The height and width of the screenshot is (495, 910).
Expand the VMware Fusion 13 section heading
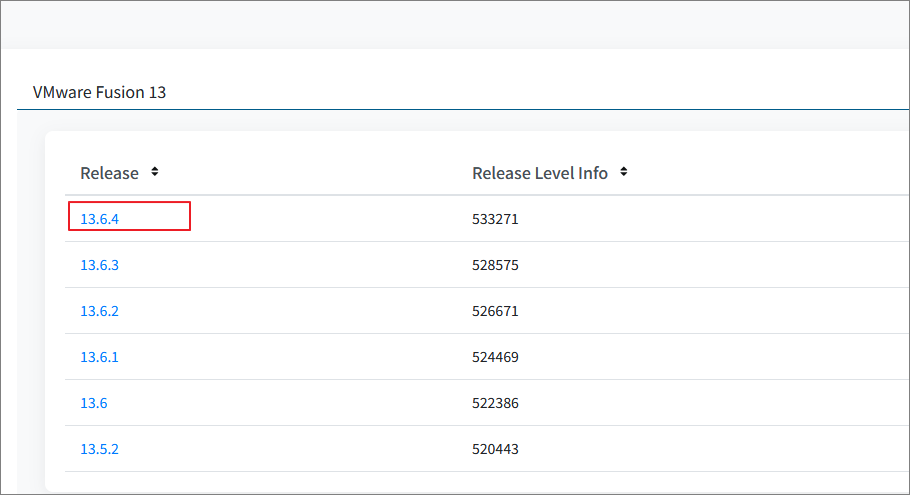pos(99,92)
